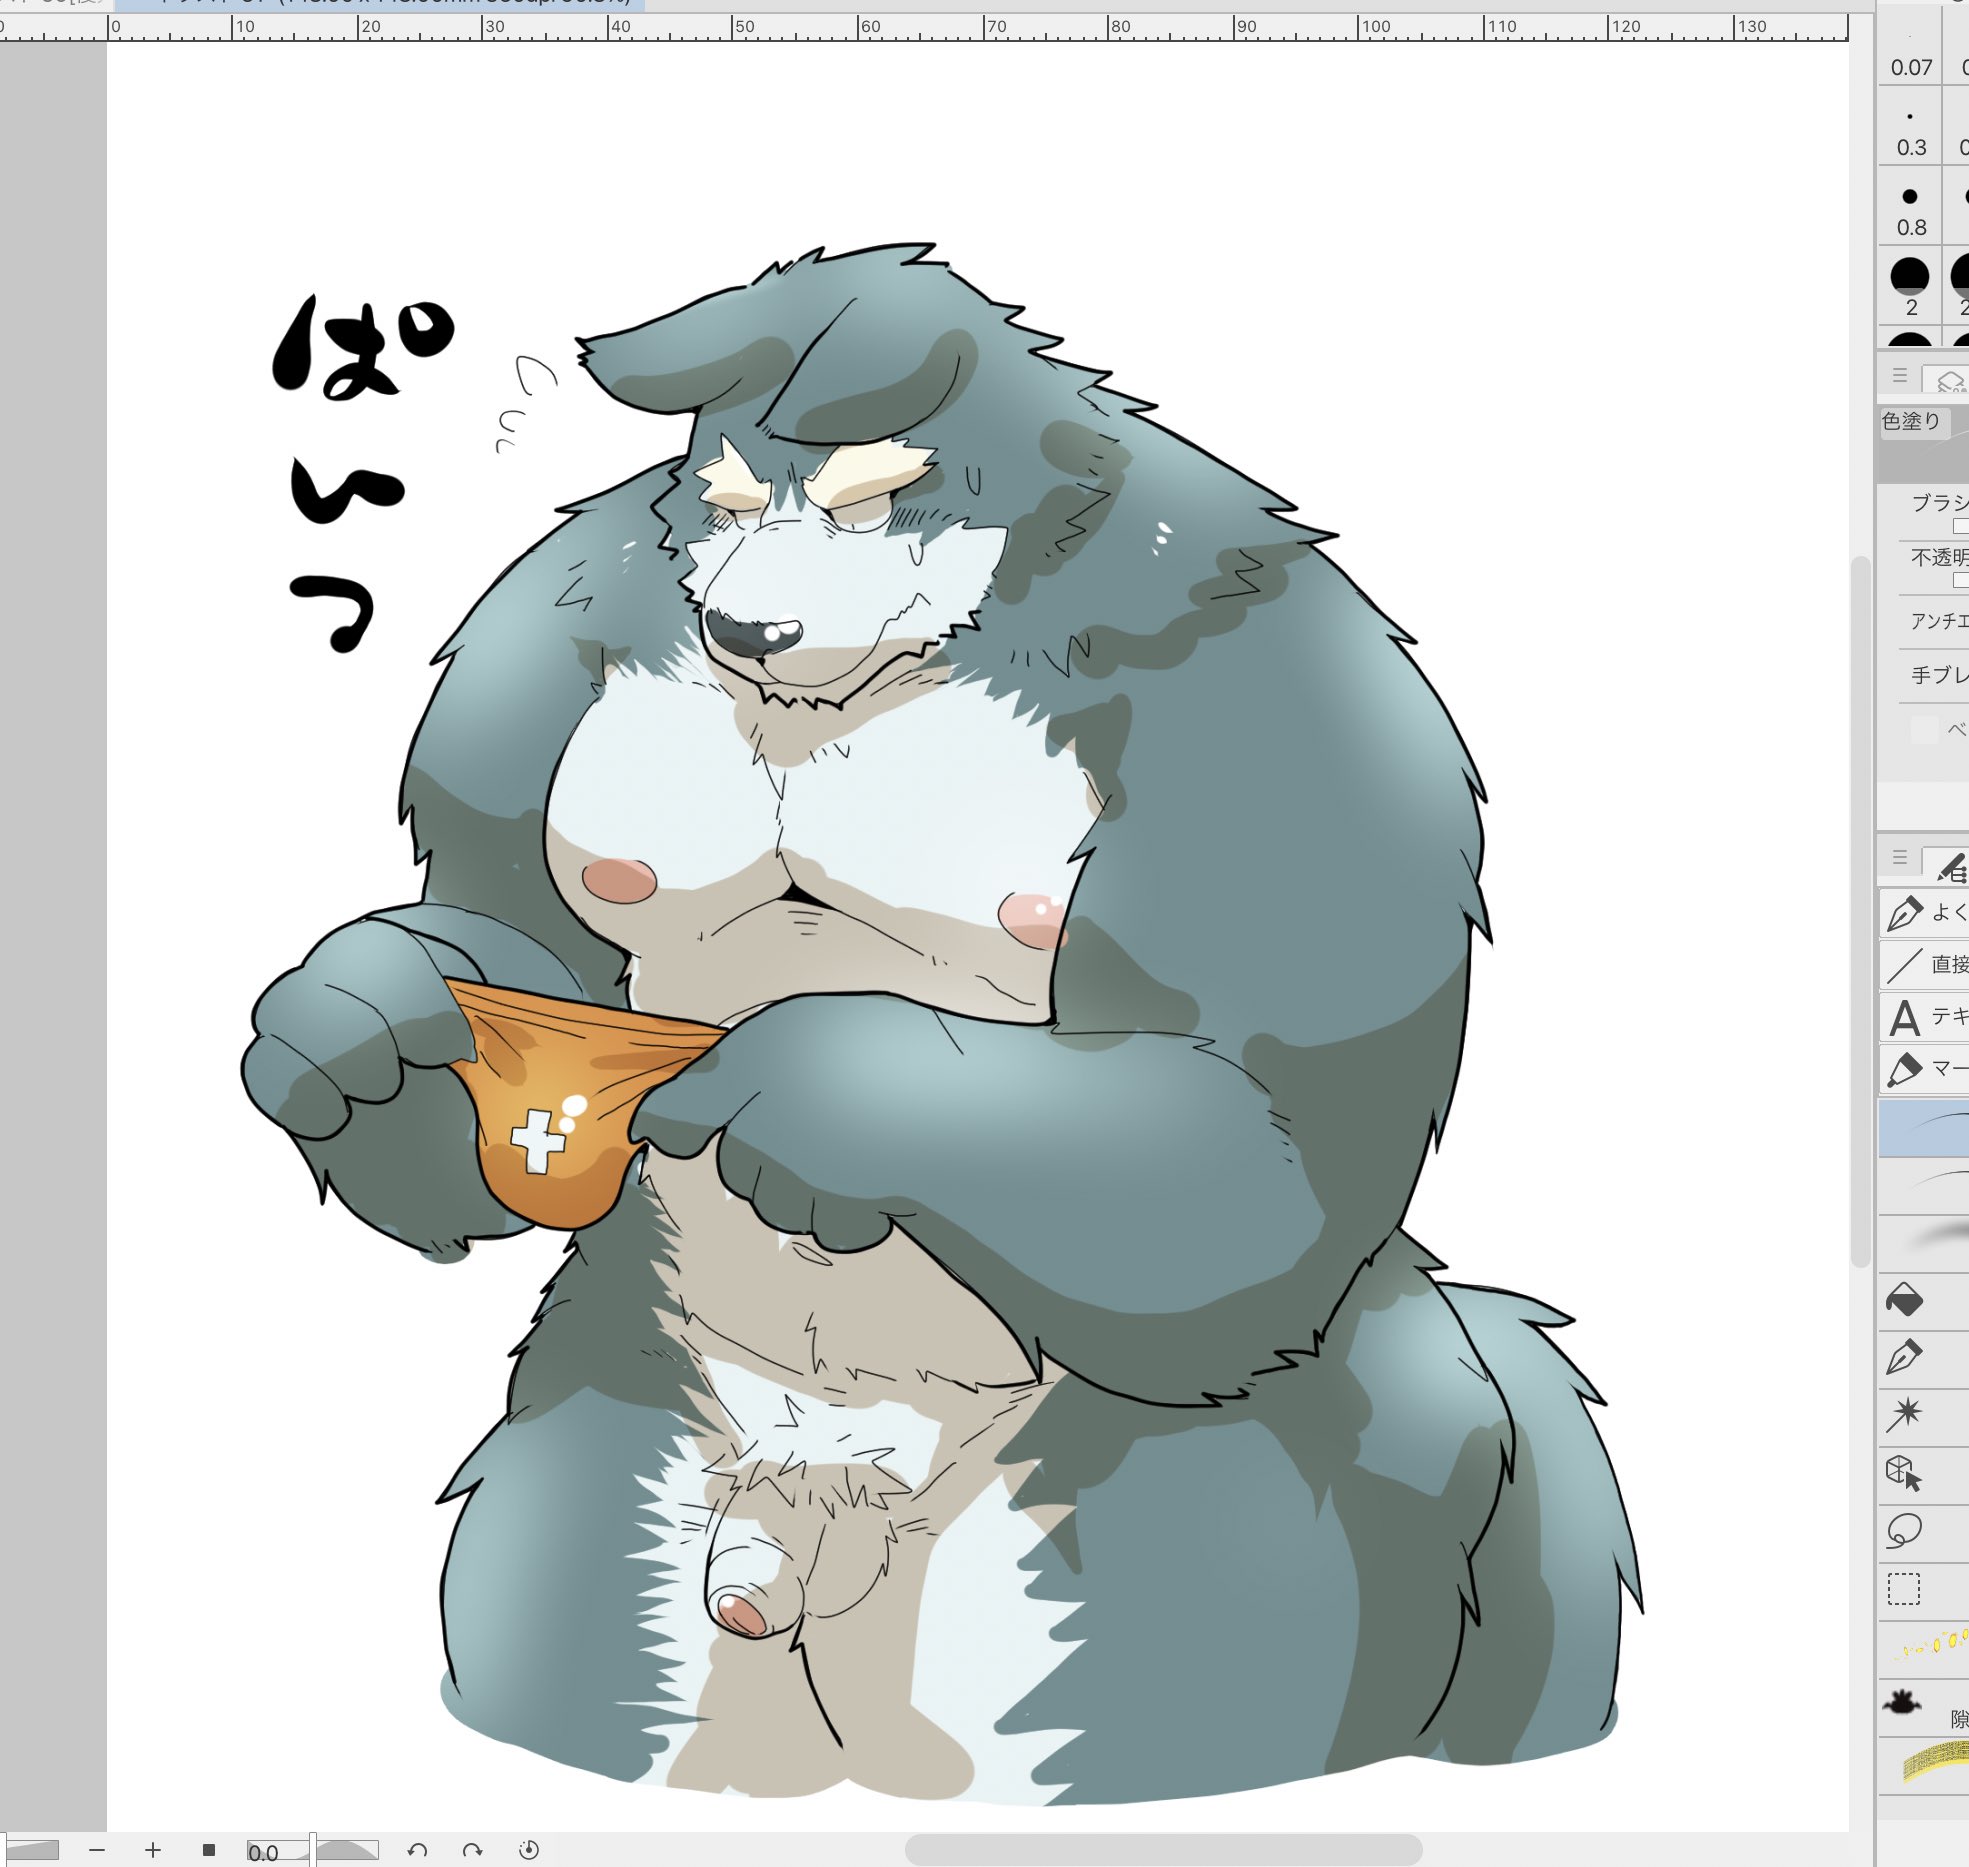Select the 3D object operation tool

point(1904,1473)
